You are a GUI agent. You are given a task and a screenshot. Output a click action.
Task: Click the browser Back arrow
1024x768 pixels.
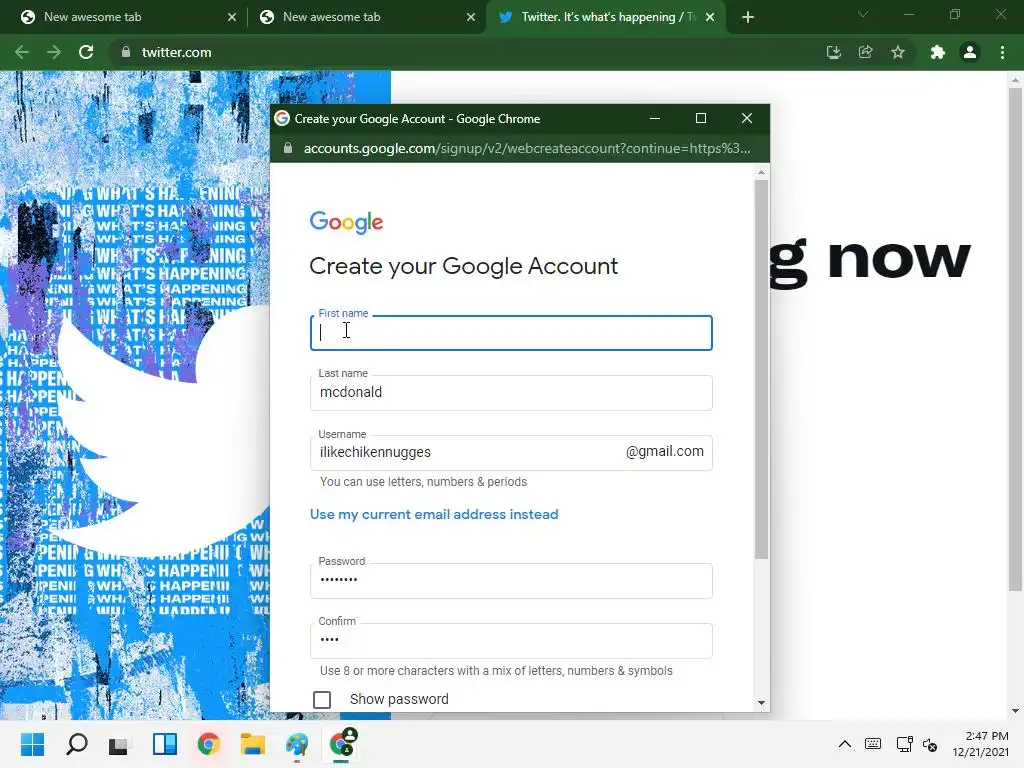point(22,52)
